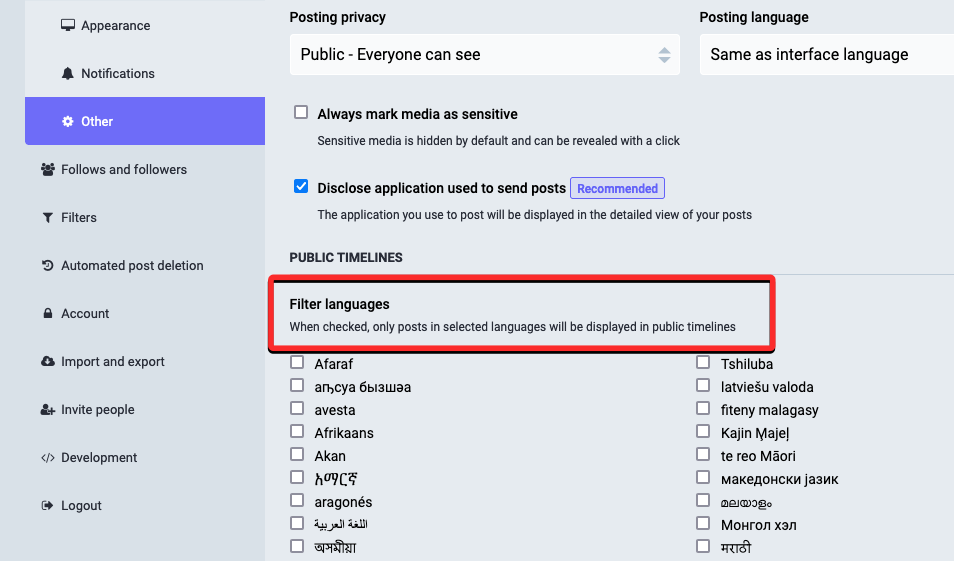Go to Invite people page
The height and width of the screenshot is (561, 954).
pyautogui.click(x=97, y=410)
